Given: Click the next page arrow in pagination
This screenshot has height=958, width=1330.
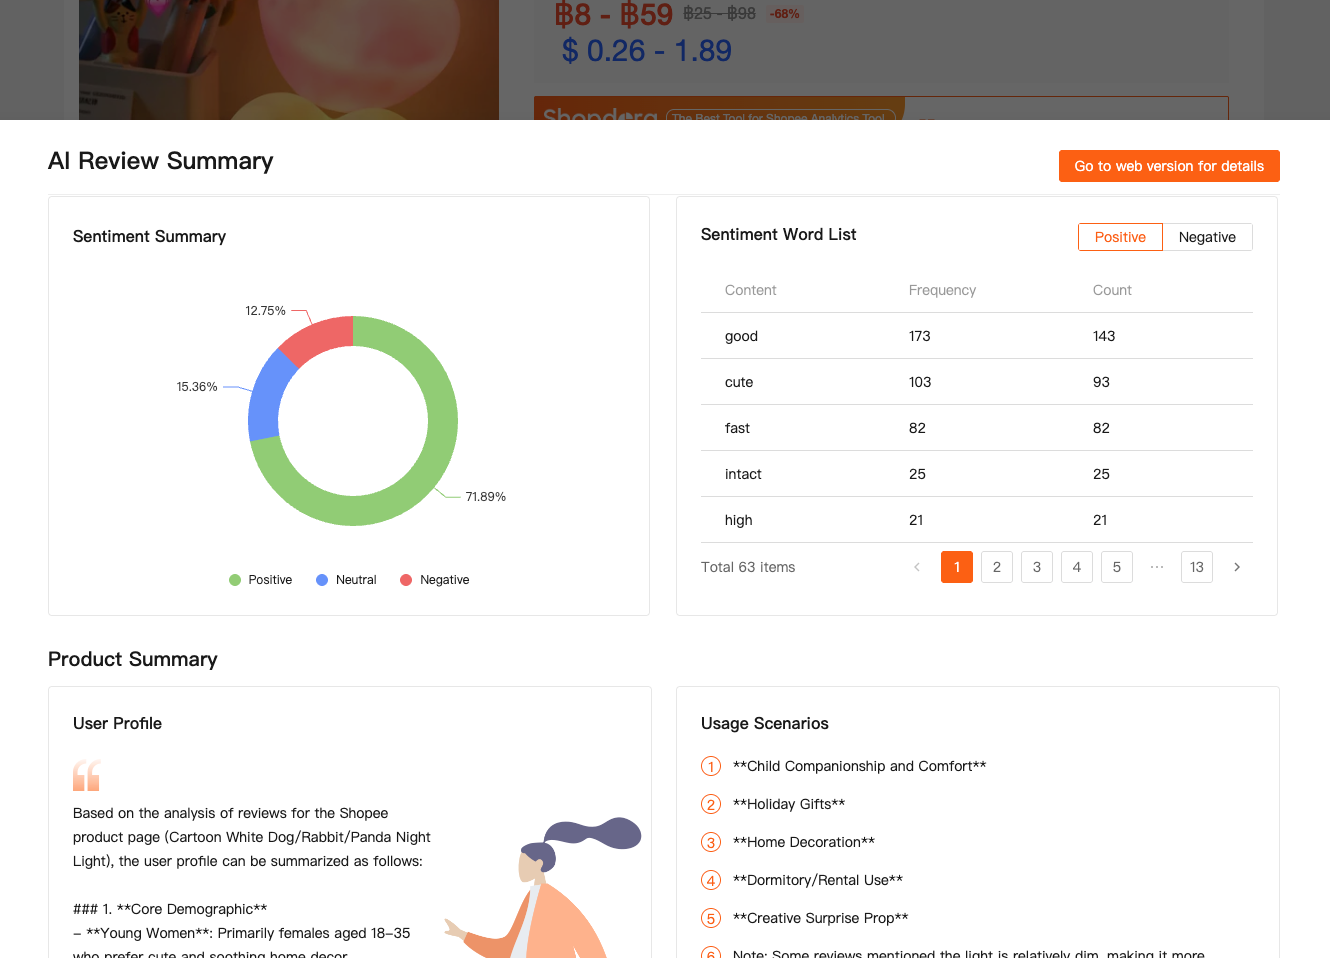Looking at the screenshot, I should pos(1237,567).
